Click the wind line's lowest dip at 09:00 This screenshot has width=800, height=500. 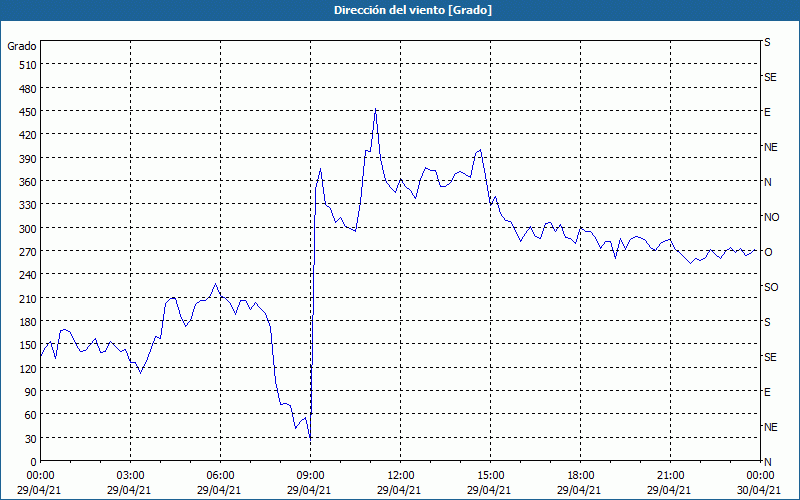point(310,438)
